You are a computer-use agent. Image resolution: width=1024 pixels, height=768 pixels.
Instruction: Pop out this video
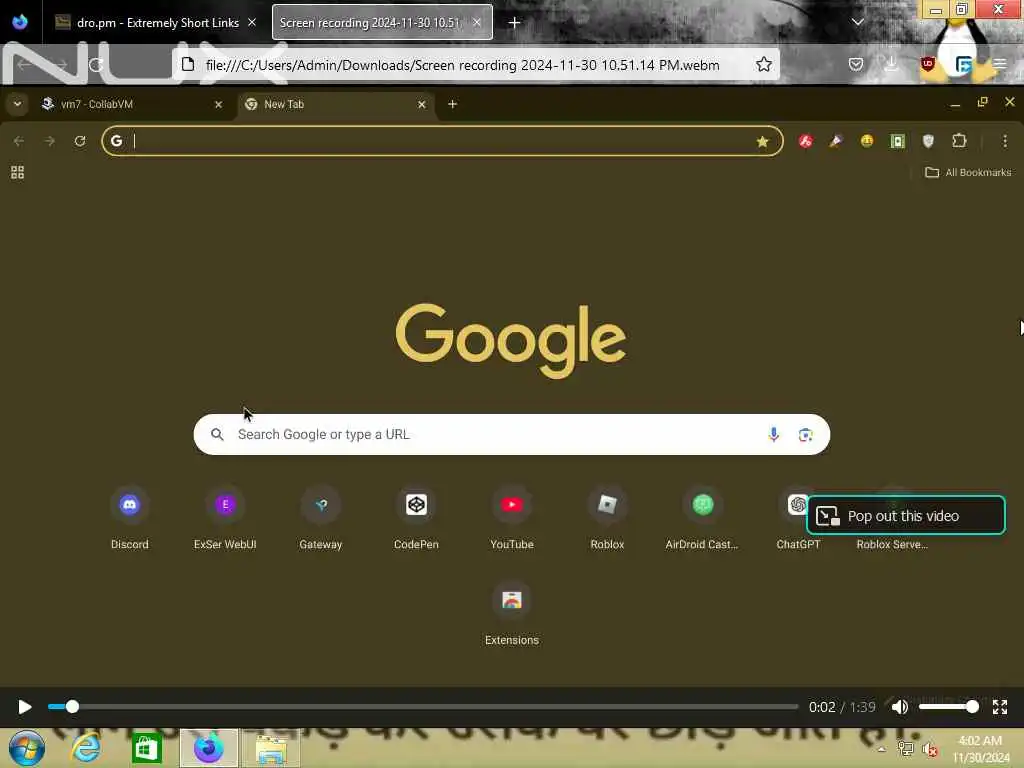pyautogui.click(x=906, y=516)
